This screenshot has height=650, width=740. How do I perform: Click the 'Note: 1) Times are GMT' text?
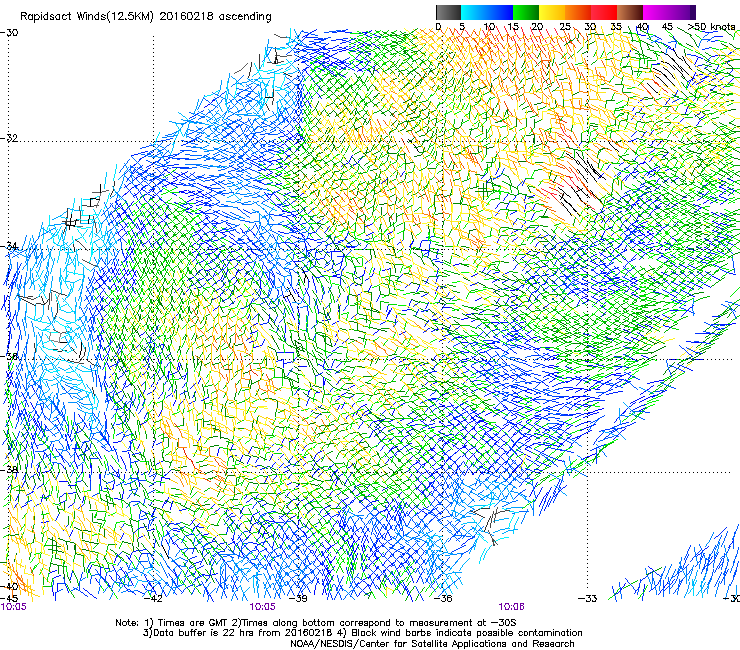pyautogui.click(x=171, y=623)
